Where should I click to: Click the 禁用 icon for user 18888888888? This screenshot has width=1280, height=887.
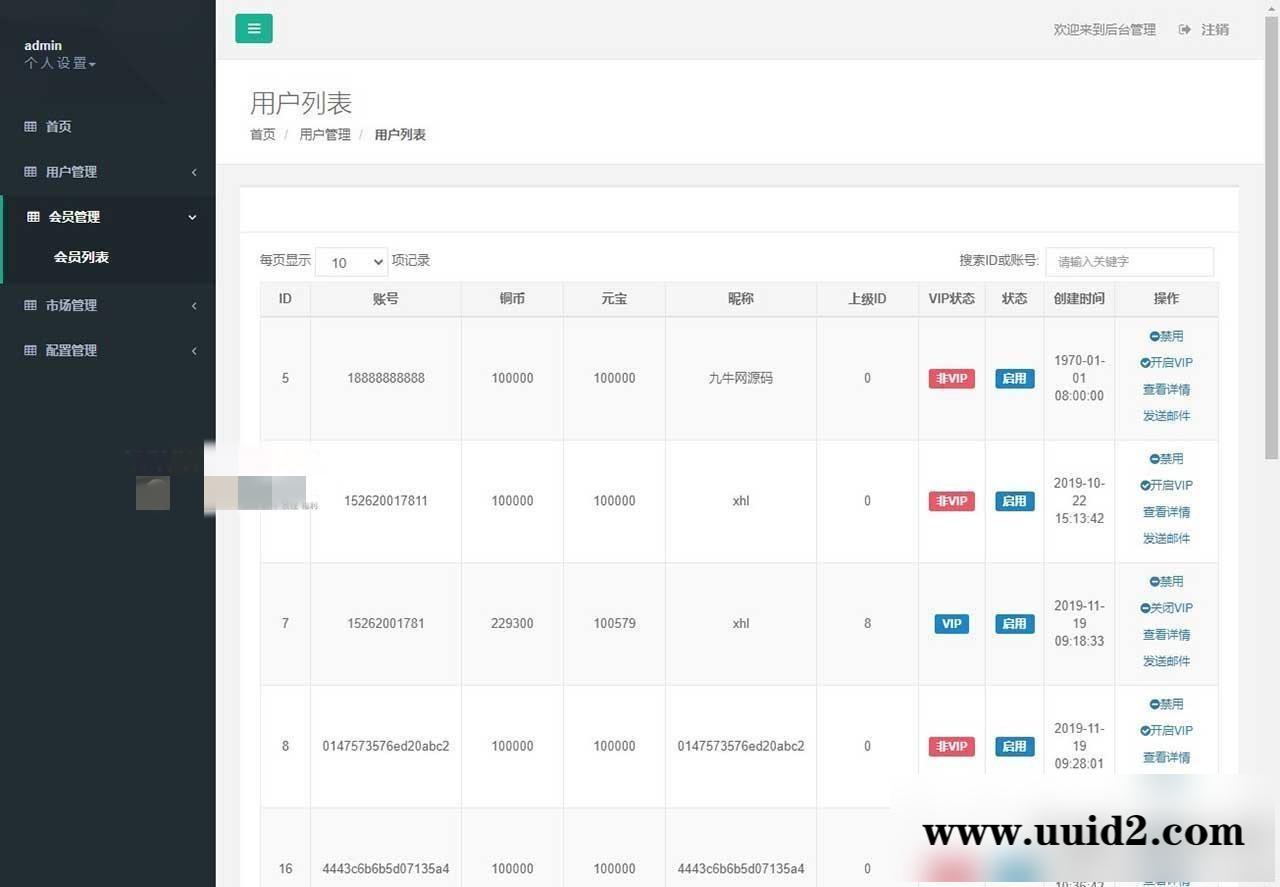point(1166,336)
